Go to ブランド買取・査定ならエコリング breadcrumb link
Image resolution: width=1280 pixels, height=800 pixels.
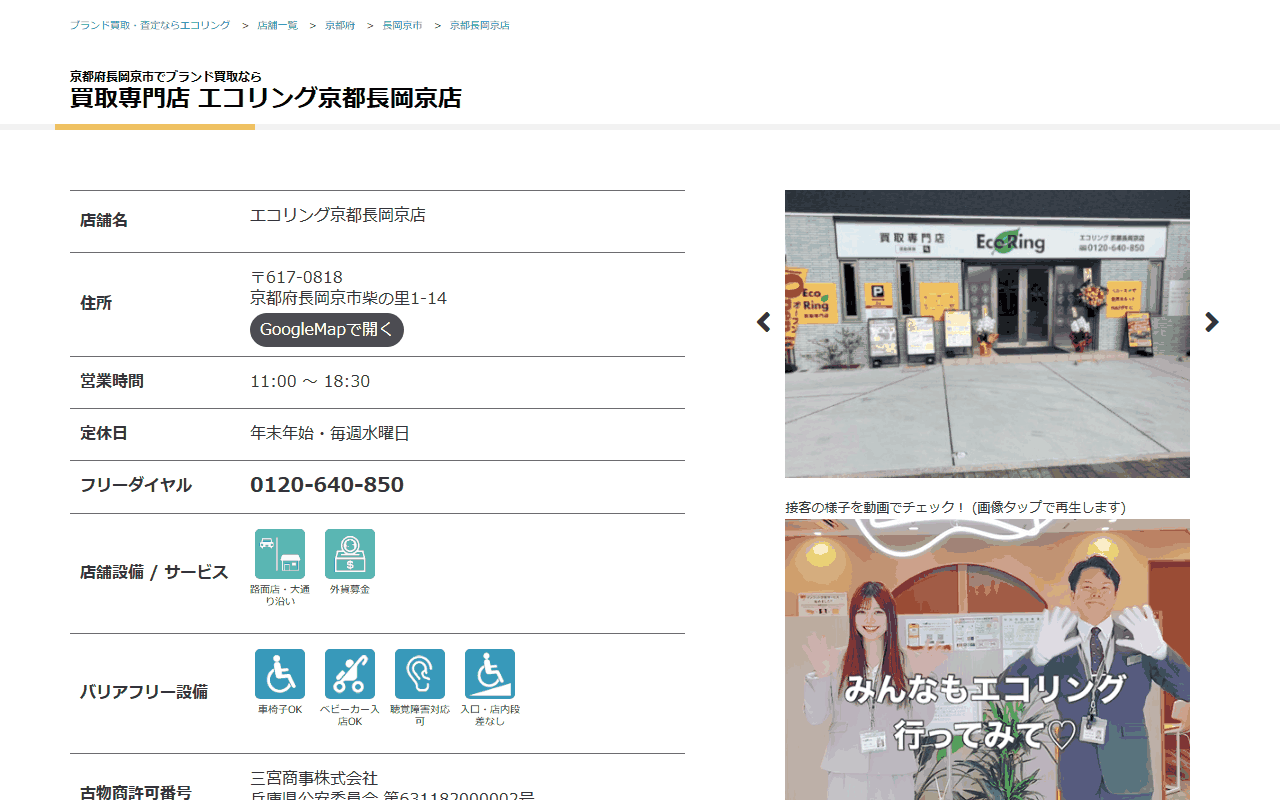(x=150, y=25)
